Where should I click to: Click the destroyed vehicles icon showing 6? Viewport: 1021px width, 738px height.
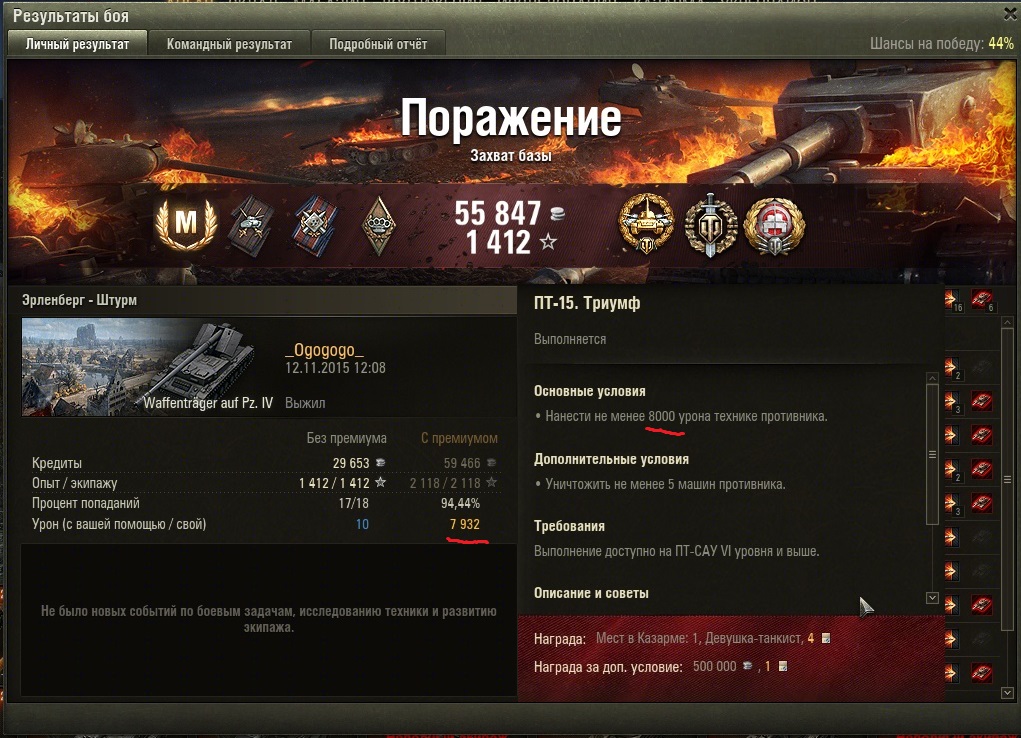point(983,300)
